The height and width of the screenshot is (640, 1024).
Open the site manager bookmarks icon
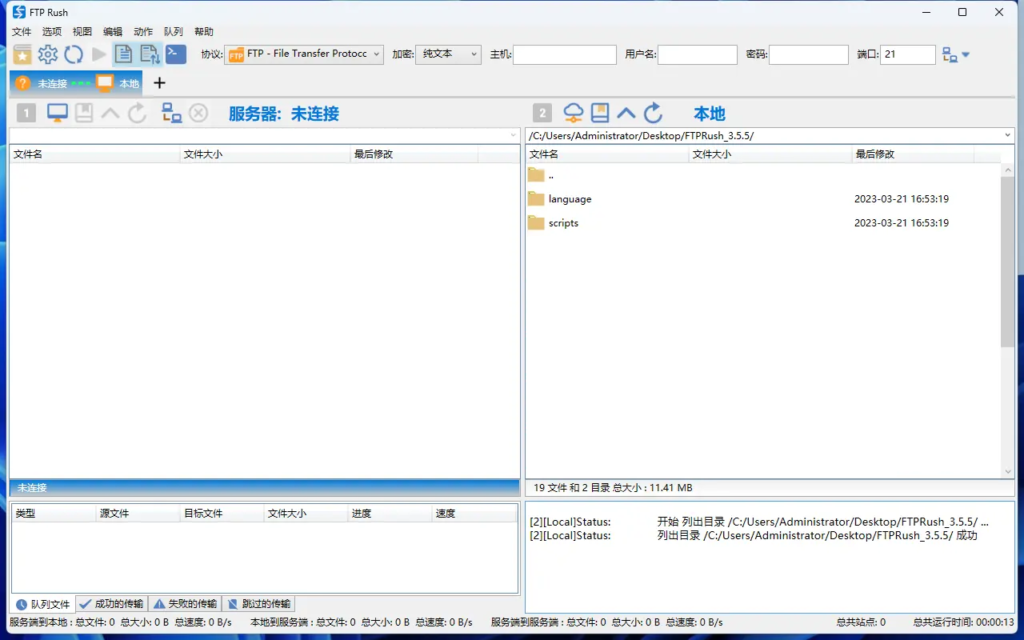(x=22, y=55)
